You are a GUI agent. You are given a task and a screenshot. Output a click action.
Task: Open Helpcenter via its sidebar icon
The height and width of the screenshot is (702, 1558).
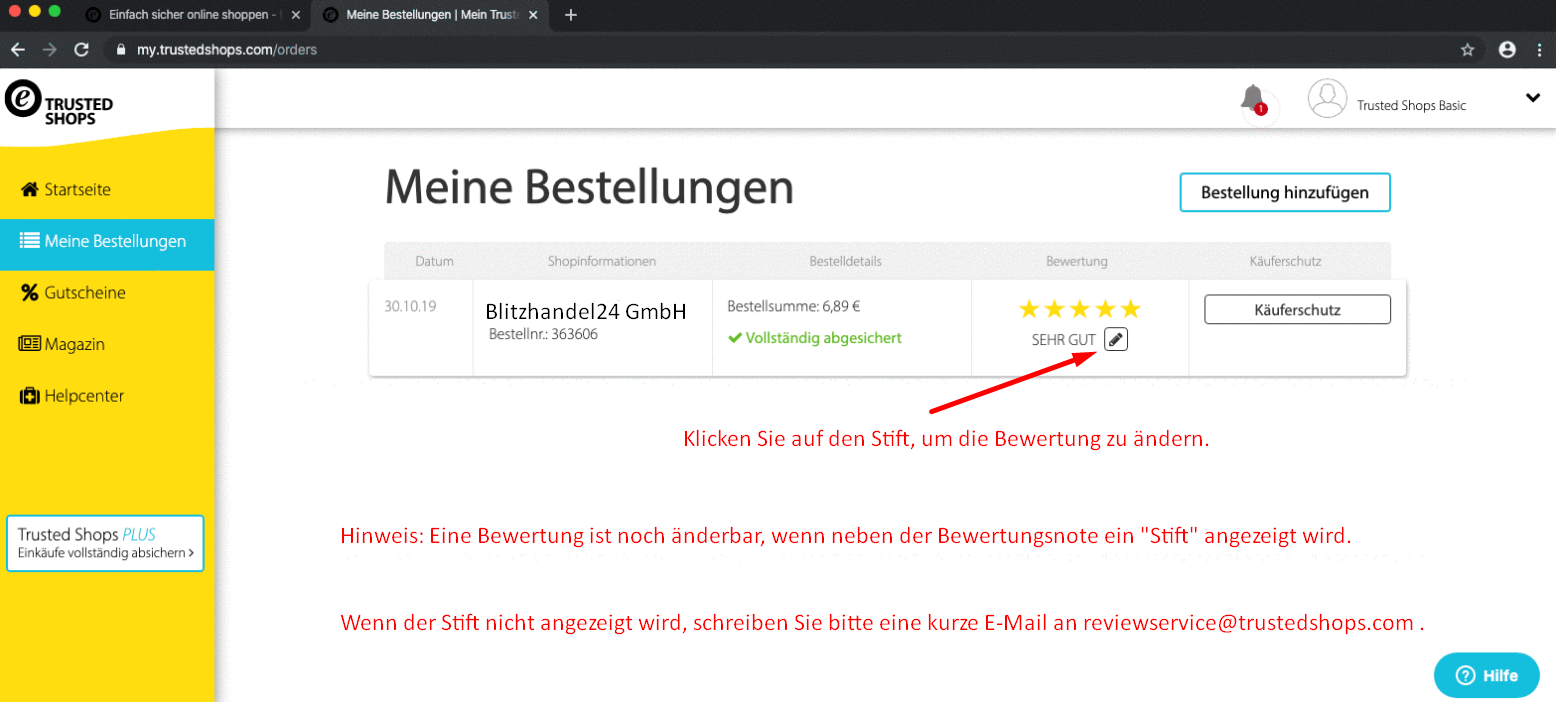coord(30,395)
